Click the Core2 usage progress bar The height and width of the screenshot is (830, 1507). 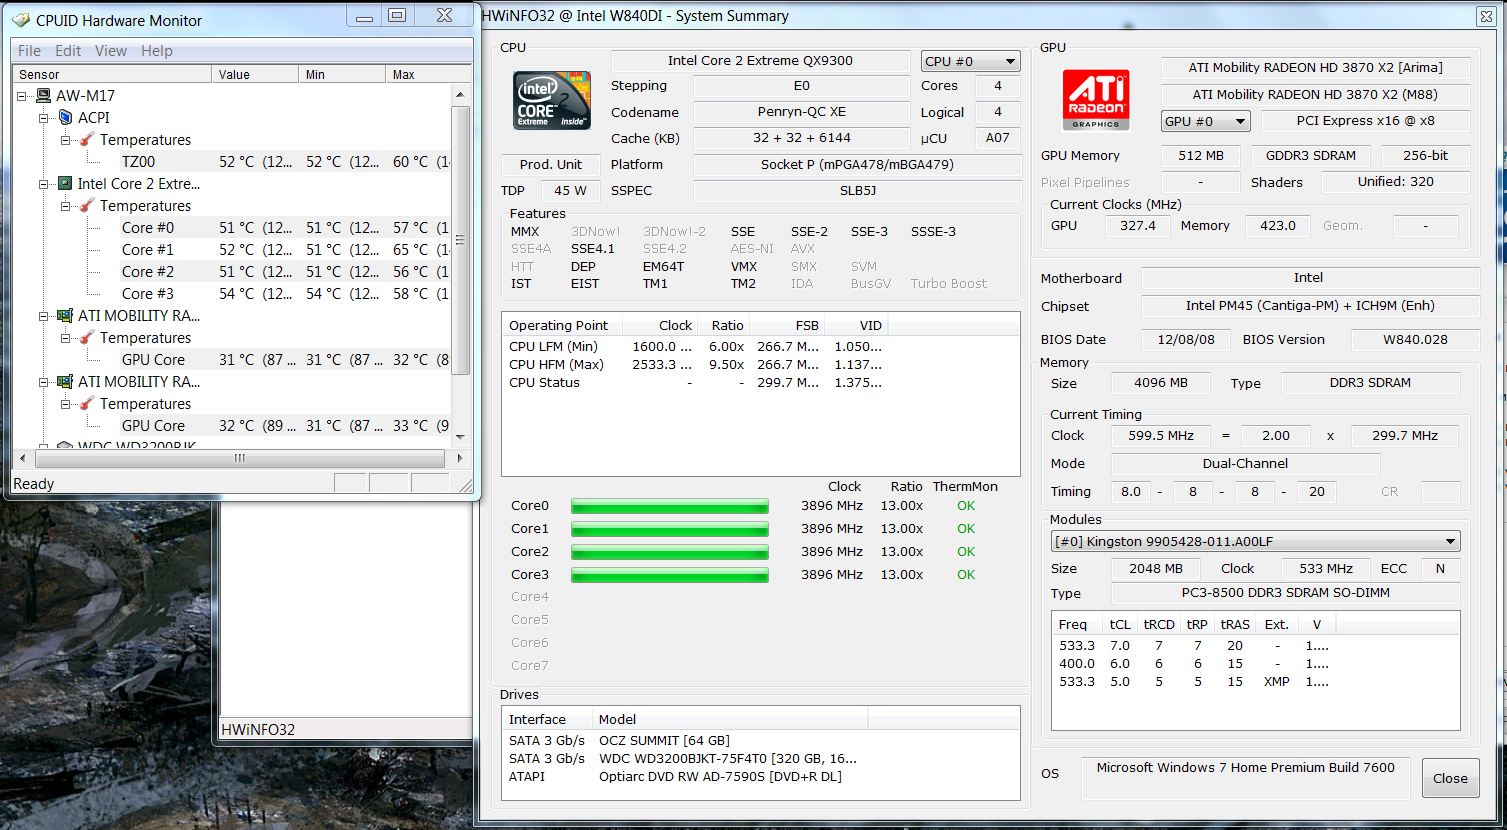point(670,552)
